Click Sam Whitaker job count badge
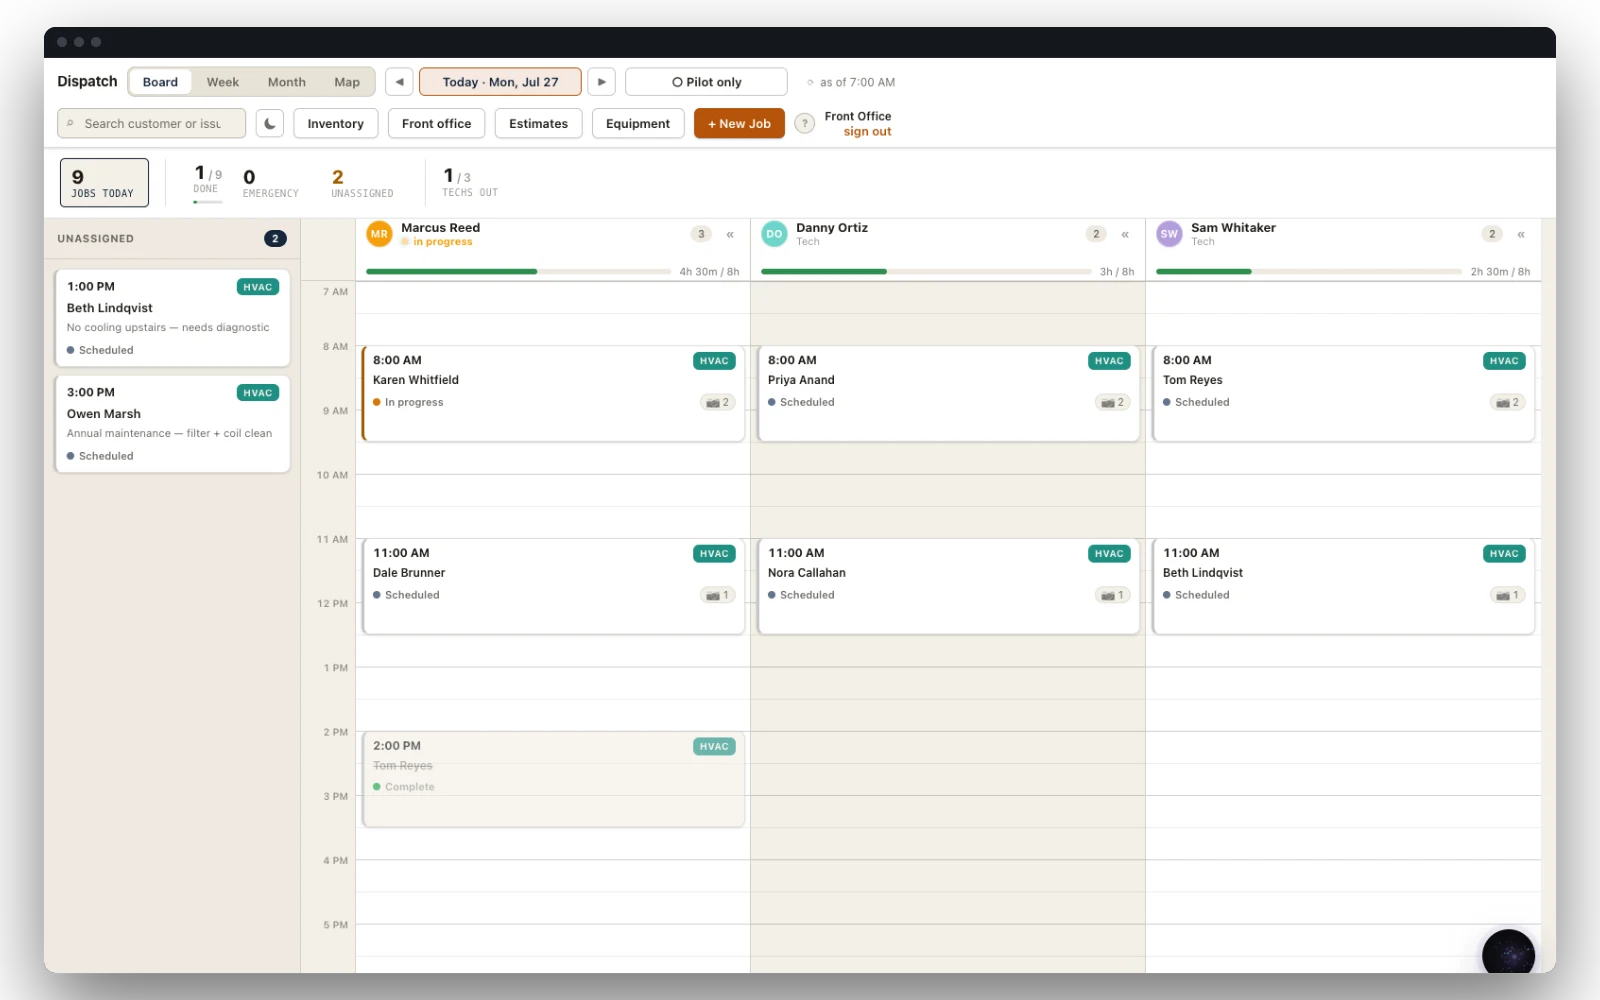Image resolution: width=1600 pixels, height=1000 pixels. click(1492, 234)
